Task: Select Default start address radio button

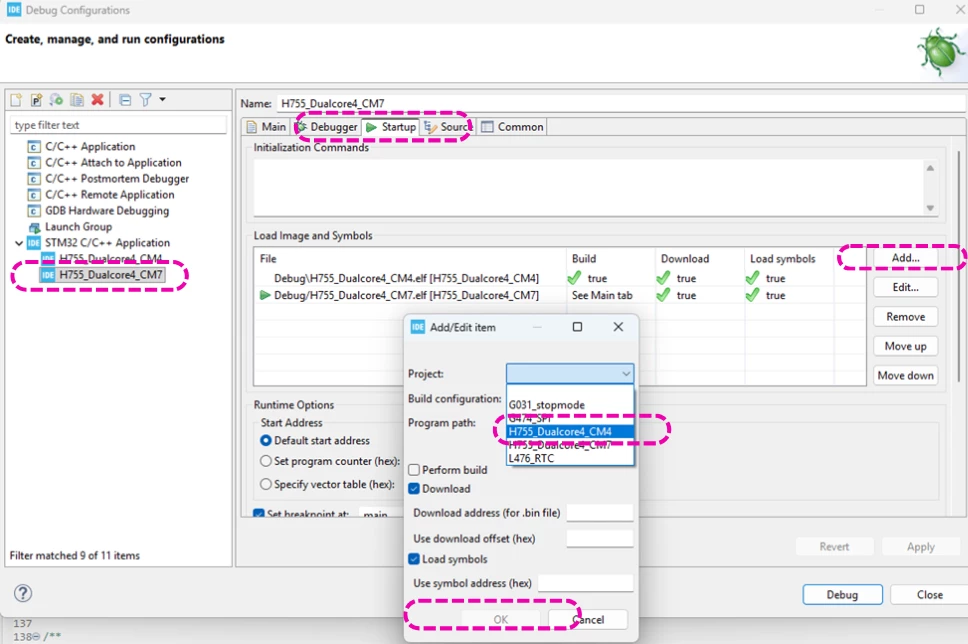Action: click(266, 440)
